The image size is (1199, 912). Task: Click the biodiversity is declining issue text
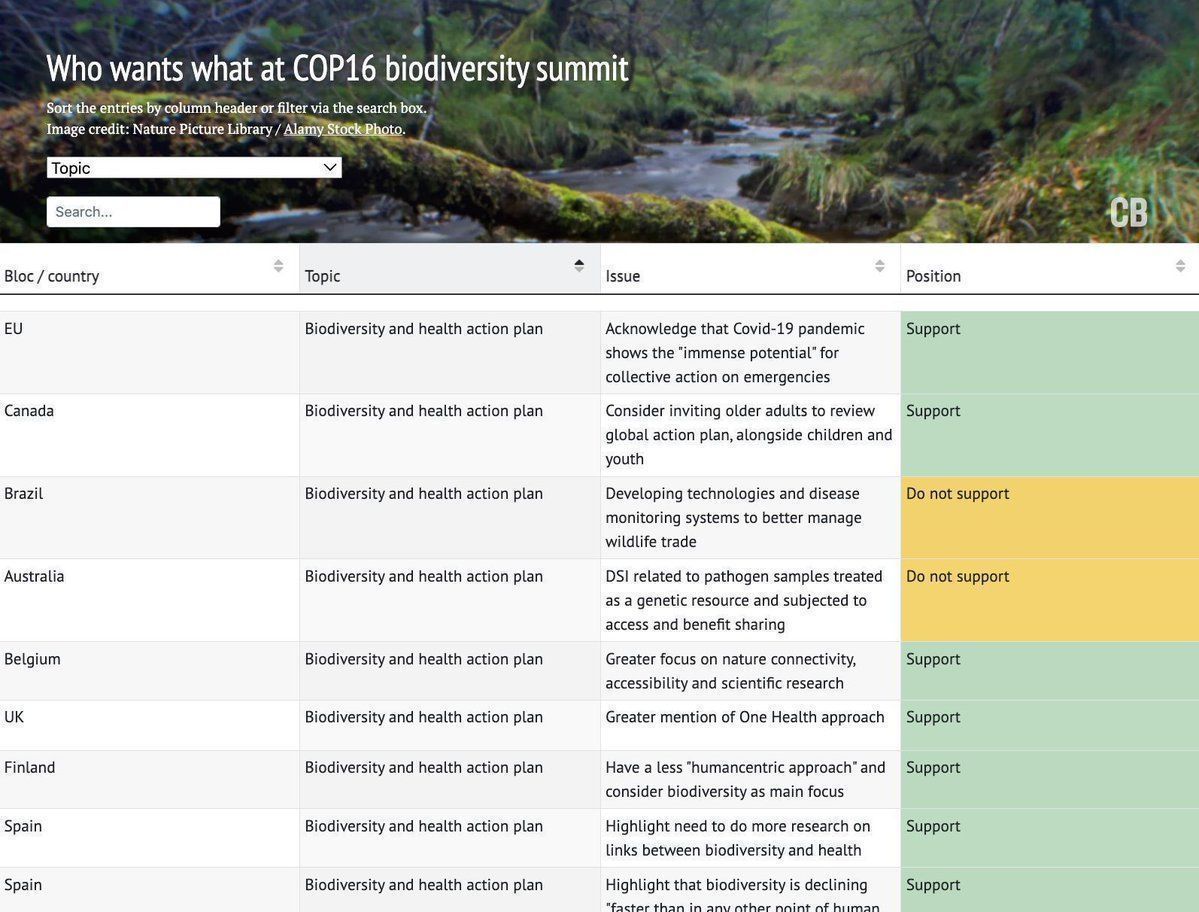point(742,895)
